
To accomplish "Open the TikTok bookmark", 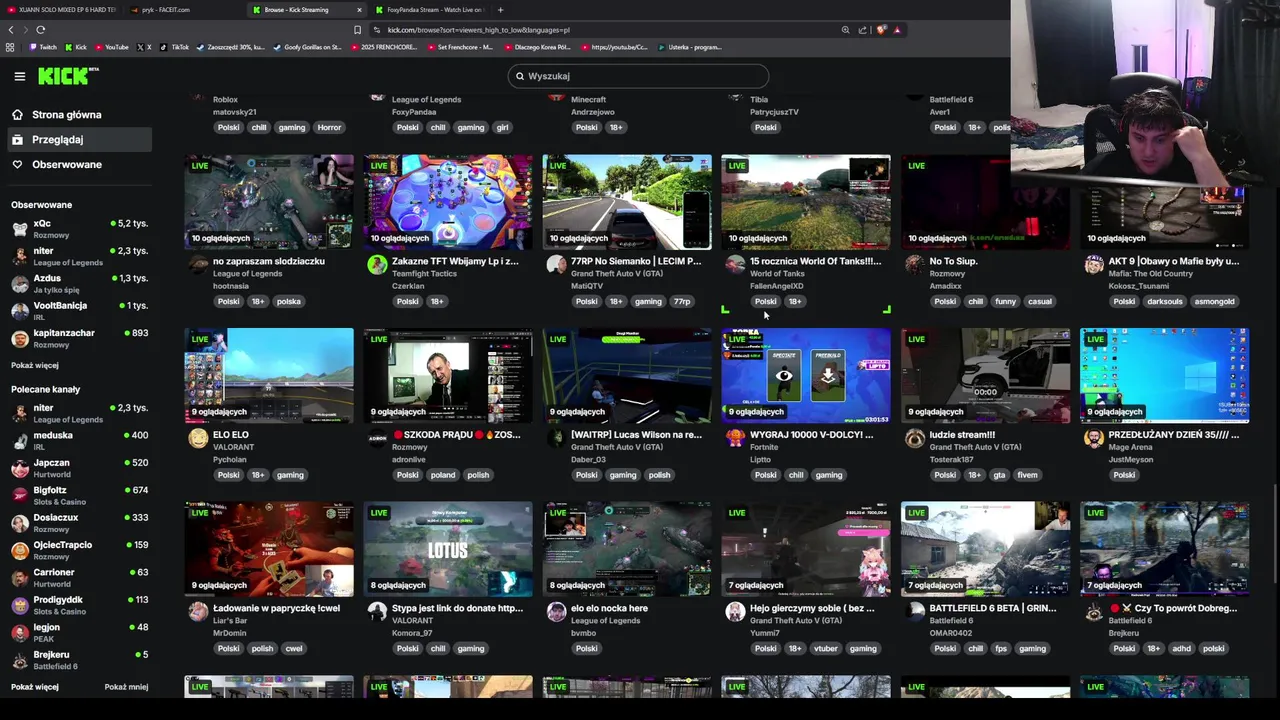I will [174, 47].
